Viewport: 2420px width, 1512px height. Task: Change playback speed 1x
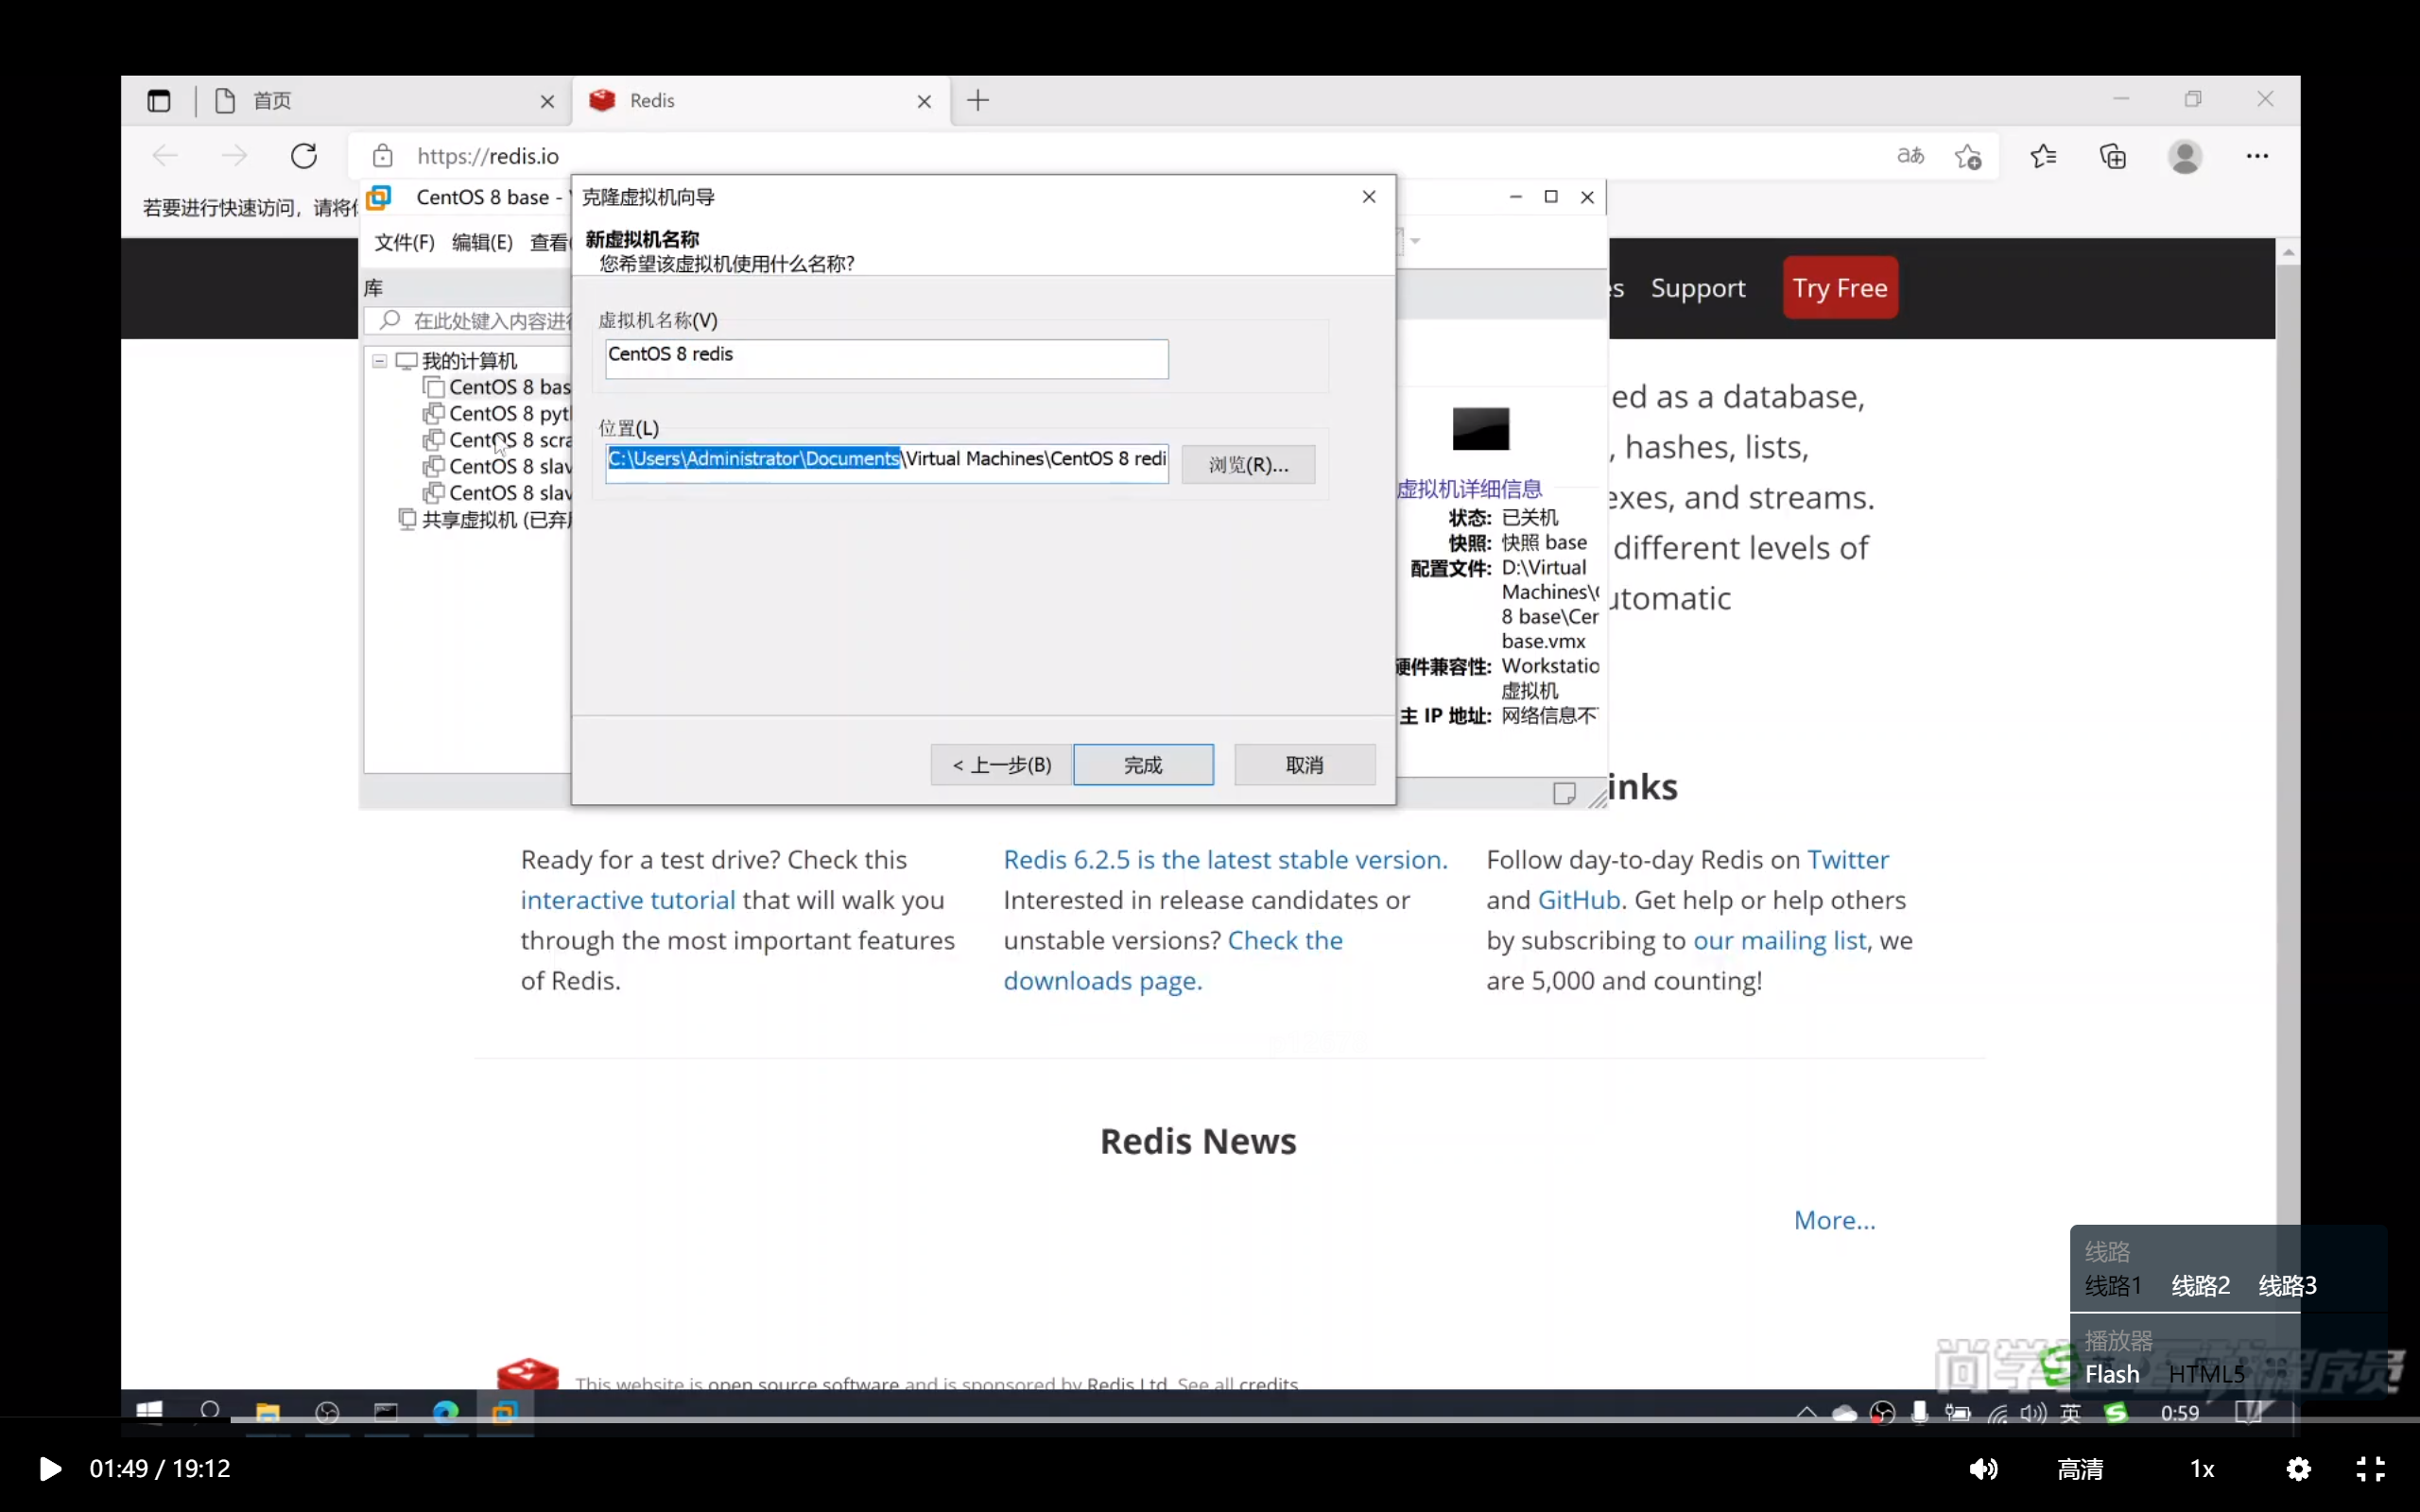(x=2202, y=1468)
